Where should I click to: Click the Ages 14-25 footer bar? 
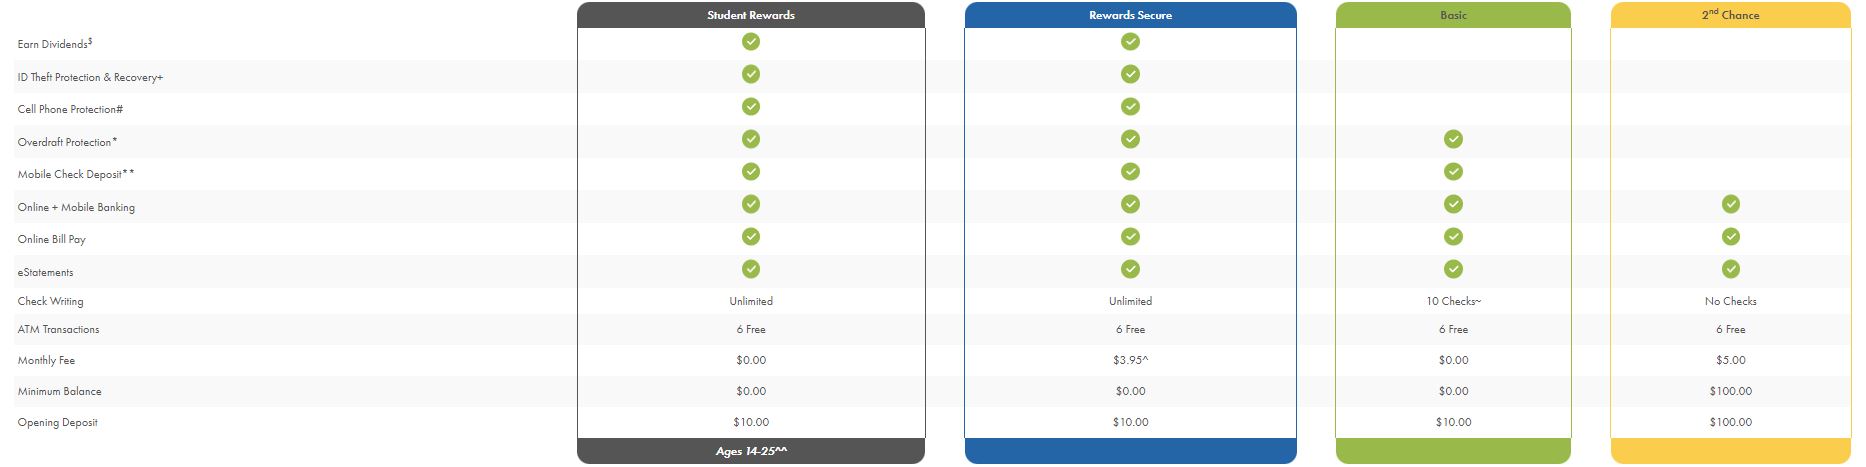pos(751,451)
